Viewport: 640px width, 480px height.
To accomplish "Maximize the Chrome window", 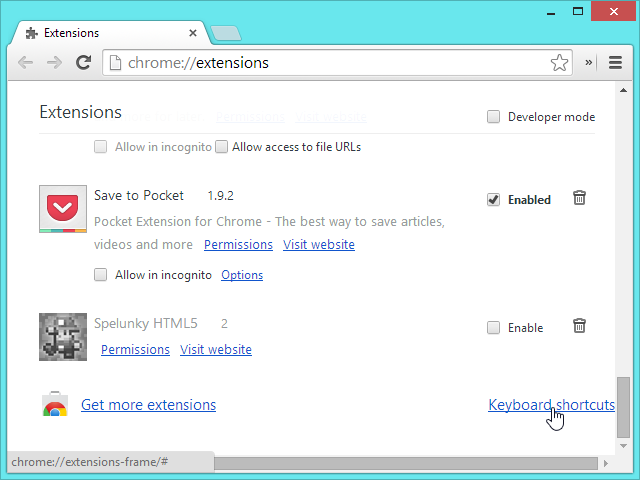I will point(578,11).
